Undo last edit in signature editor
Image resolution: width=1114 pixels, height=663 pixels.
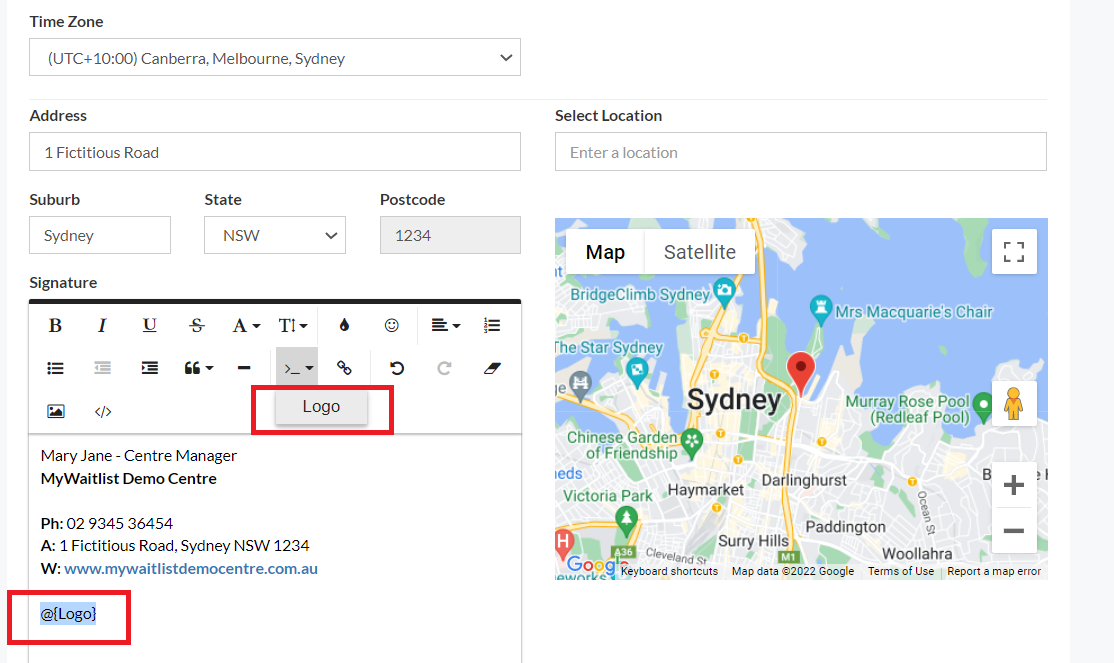[x=396, y=368]
